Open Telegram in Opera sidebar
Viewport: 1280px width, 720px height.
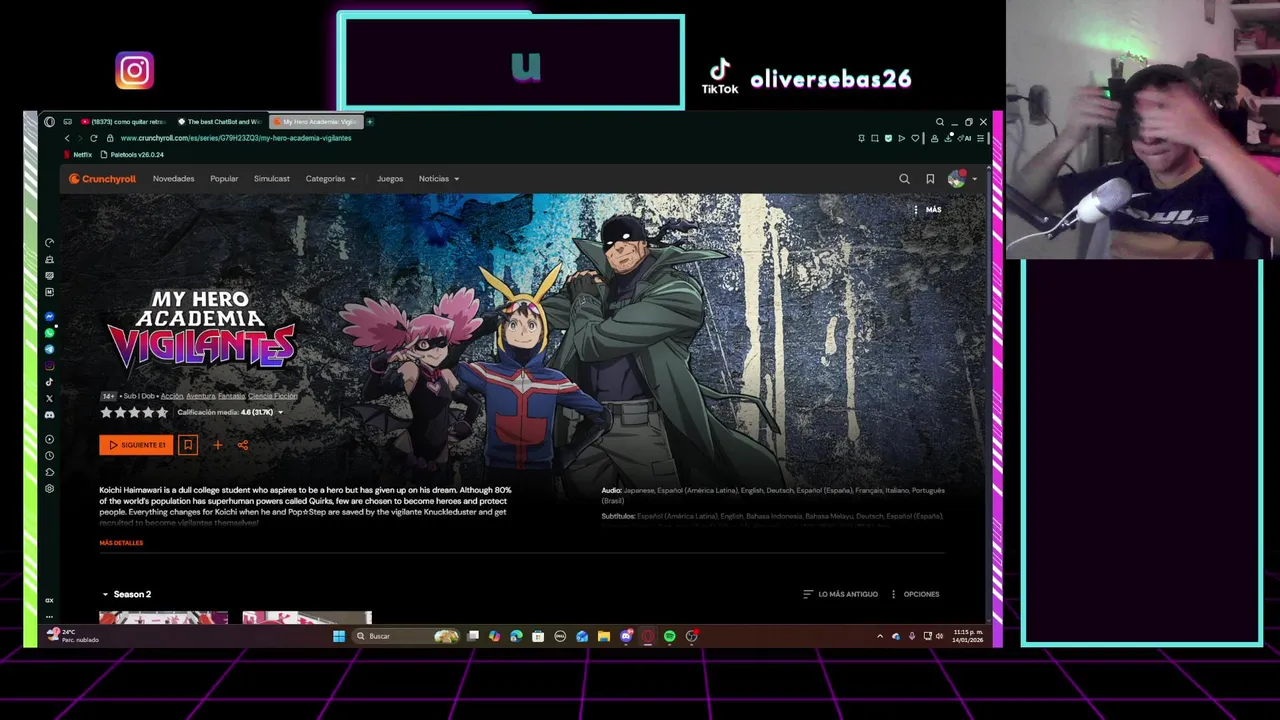point(49,349)
